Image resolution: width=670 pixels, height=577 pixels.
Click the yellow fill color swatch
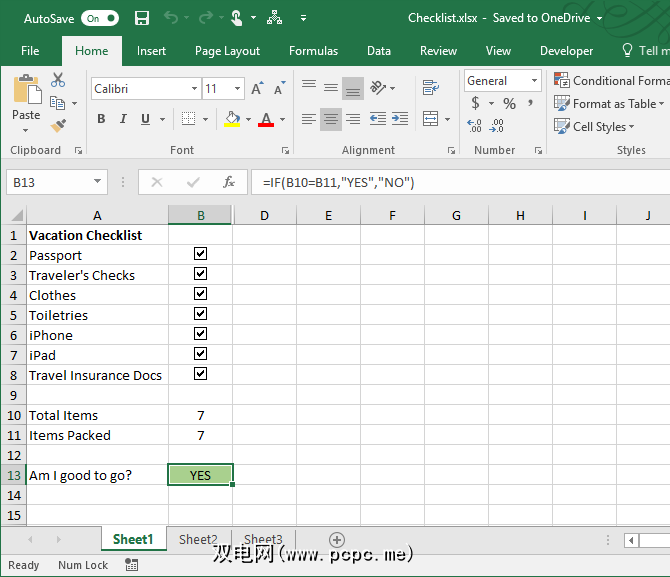point(232,120)
